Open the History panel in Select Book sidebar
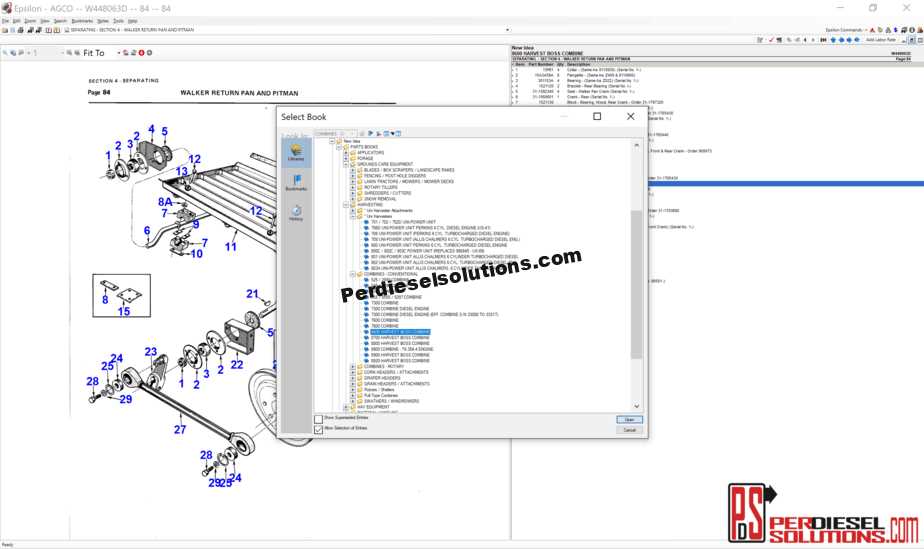 [x=296, y=213]
